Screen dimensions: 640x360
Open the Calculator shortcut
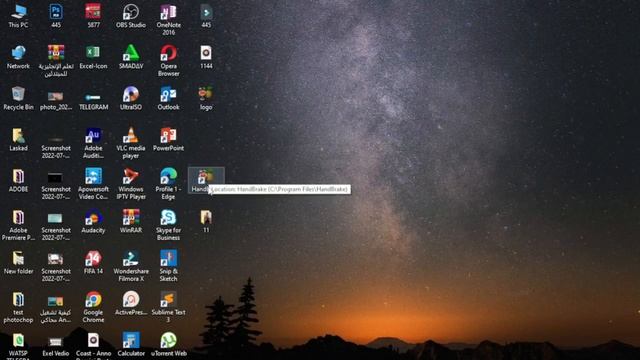click(x=131, y=345)
